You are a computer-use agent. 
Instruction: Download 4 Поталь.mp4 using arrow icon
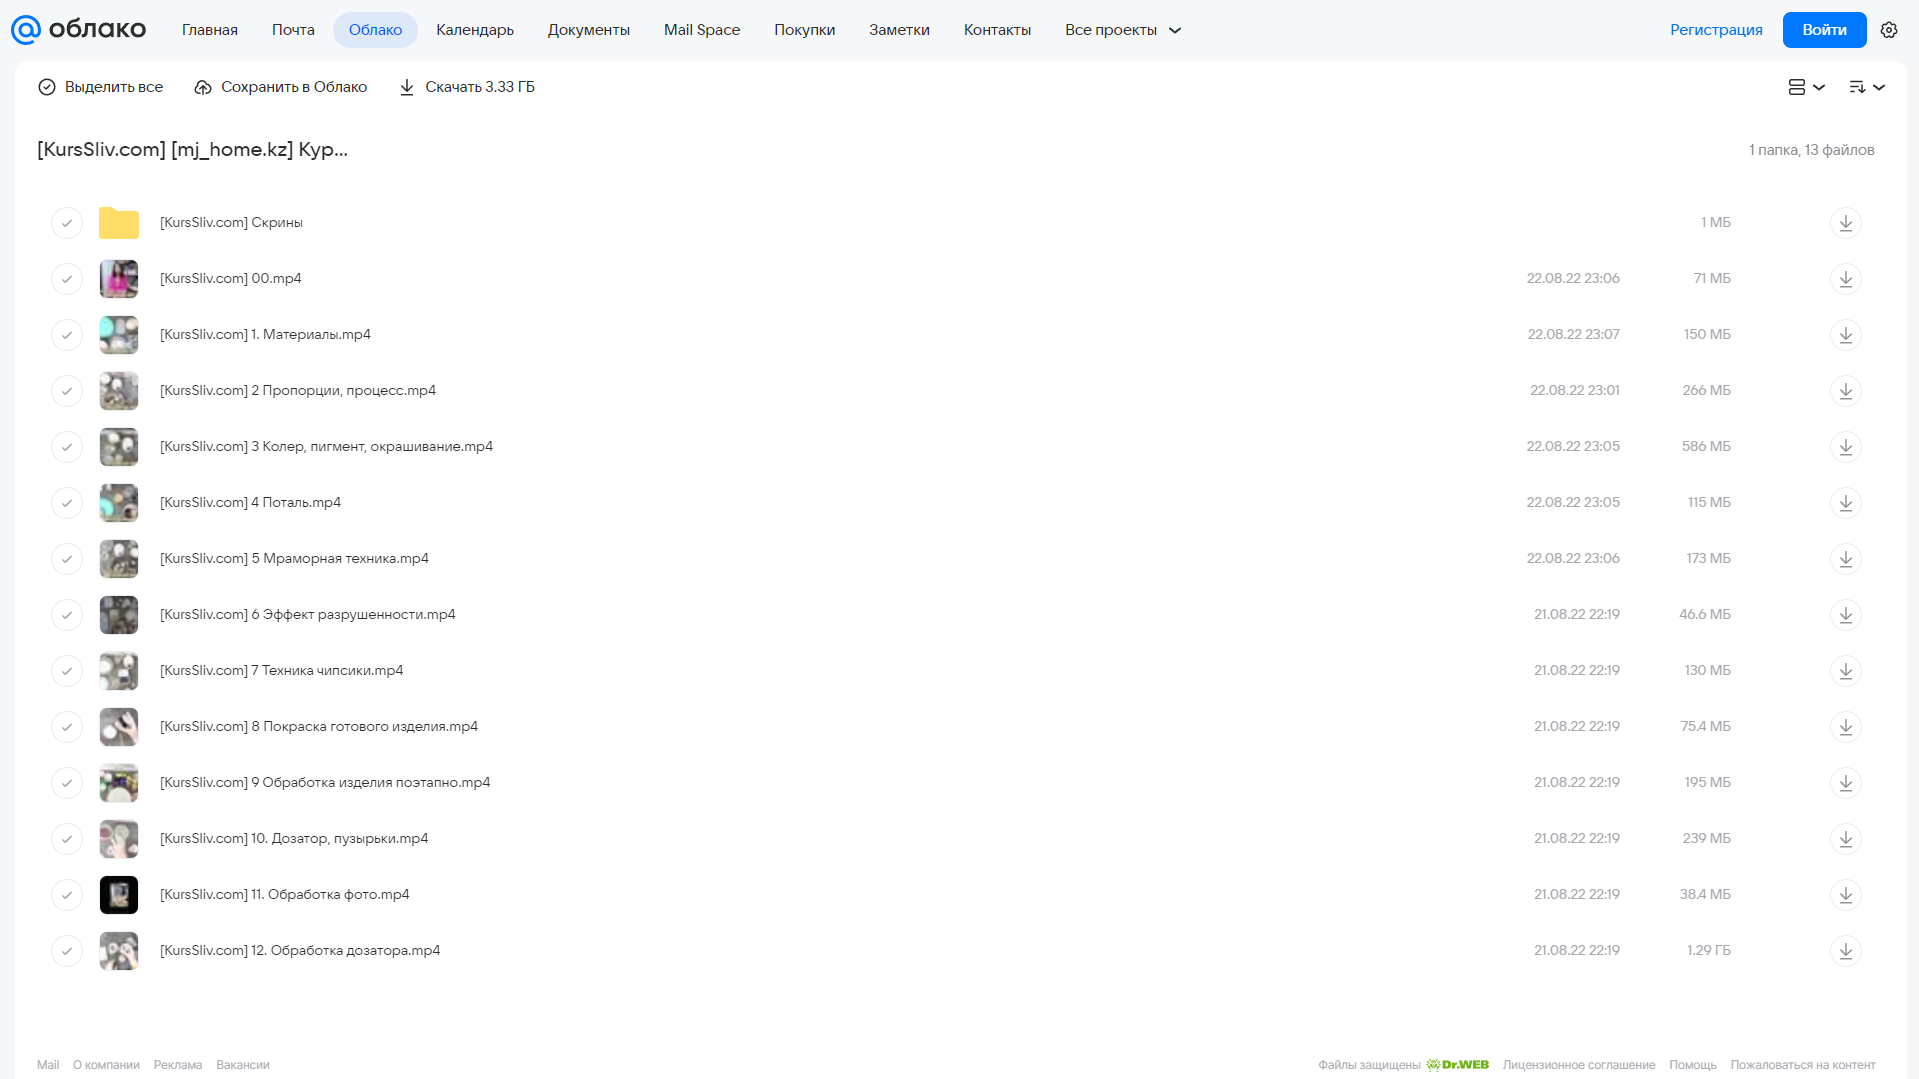(1845, 503)
